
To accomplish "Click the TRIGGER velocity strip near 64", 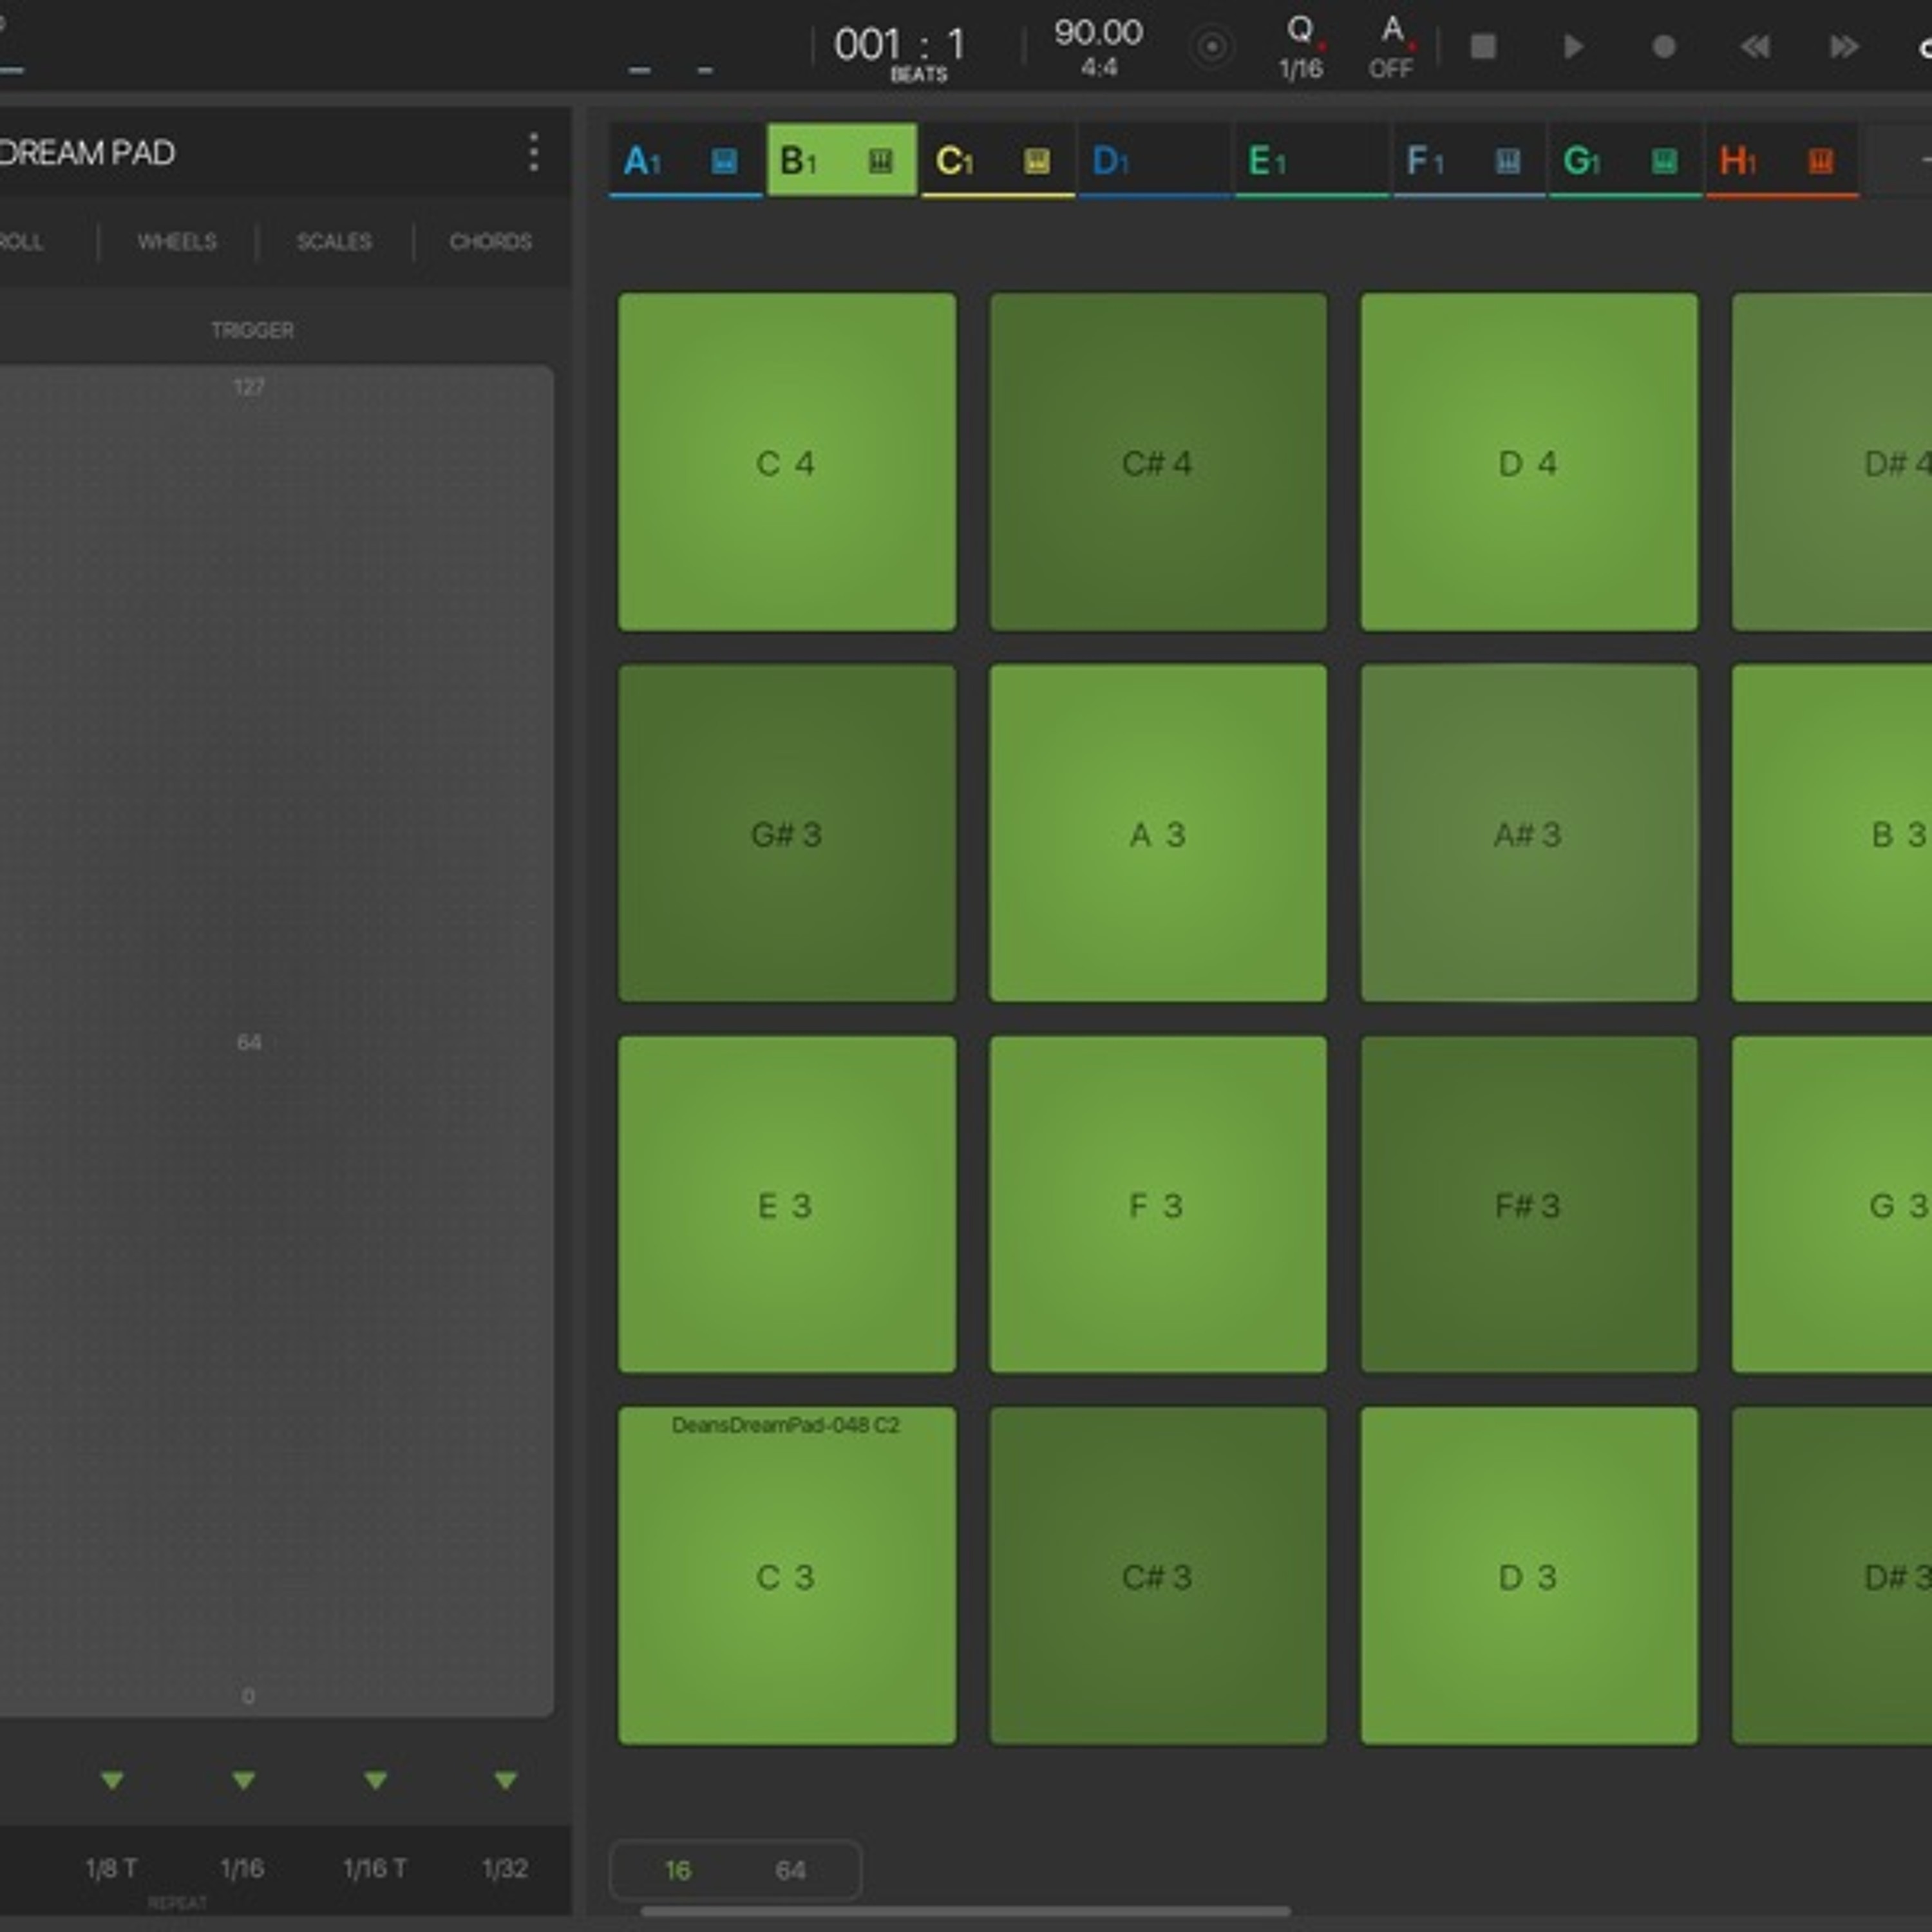I will 249,1042.
